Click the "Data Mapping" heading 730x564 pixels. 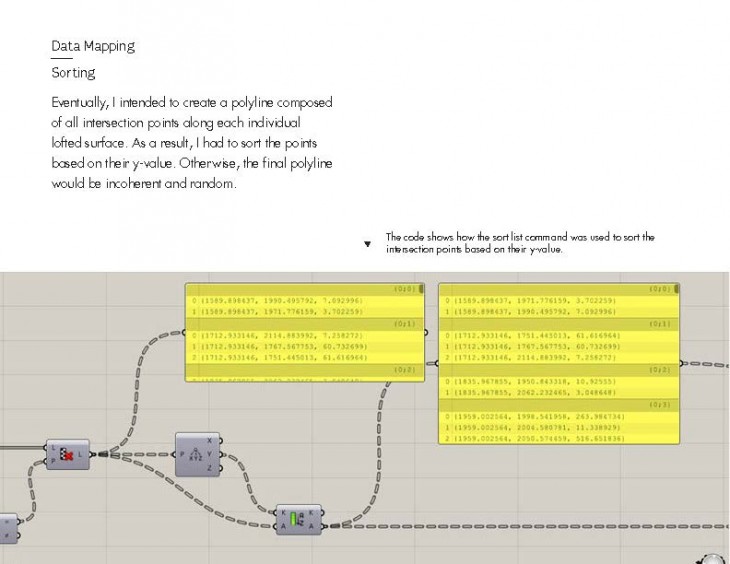(x=93, y=46)
